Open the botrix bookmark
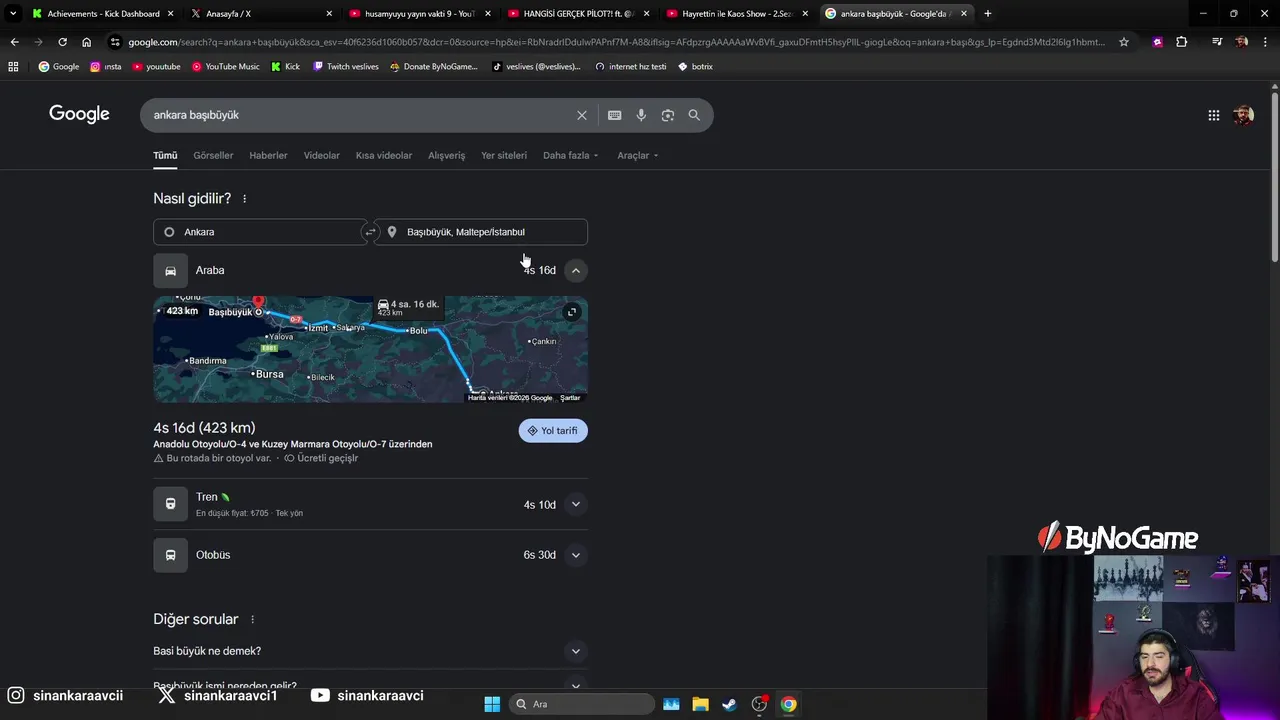 pos(695,67)
